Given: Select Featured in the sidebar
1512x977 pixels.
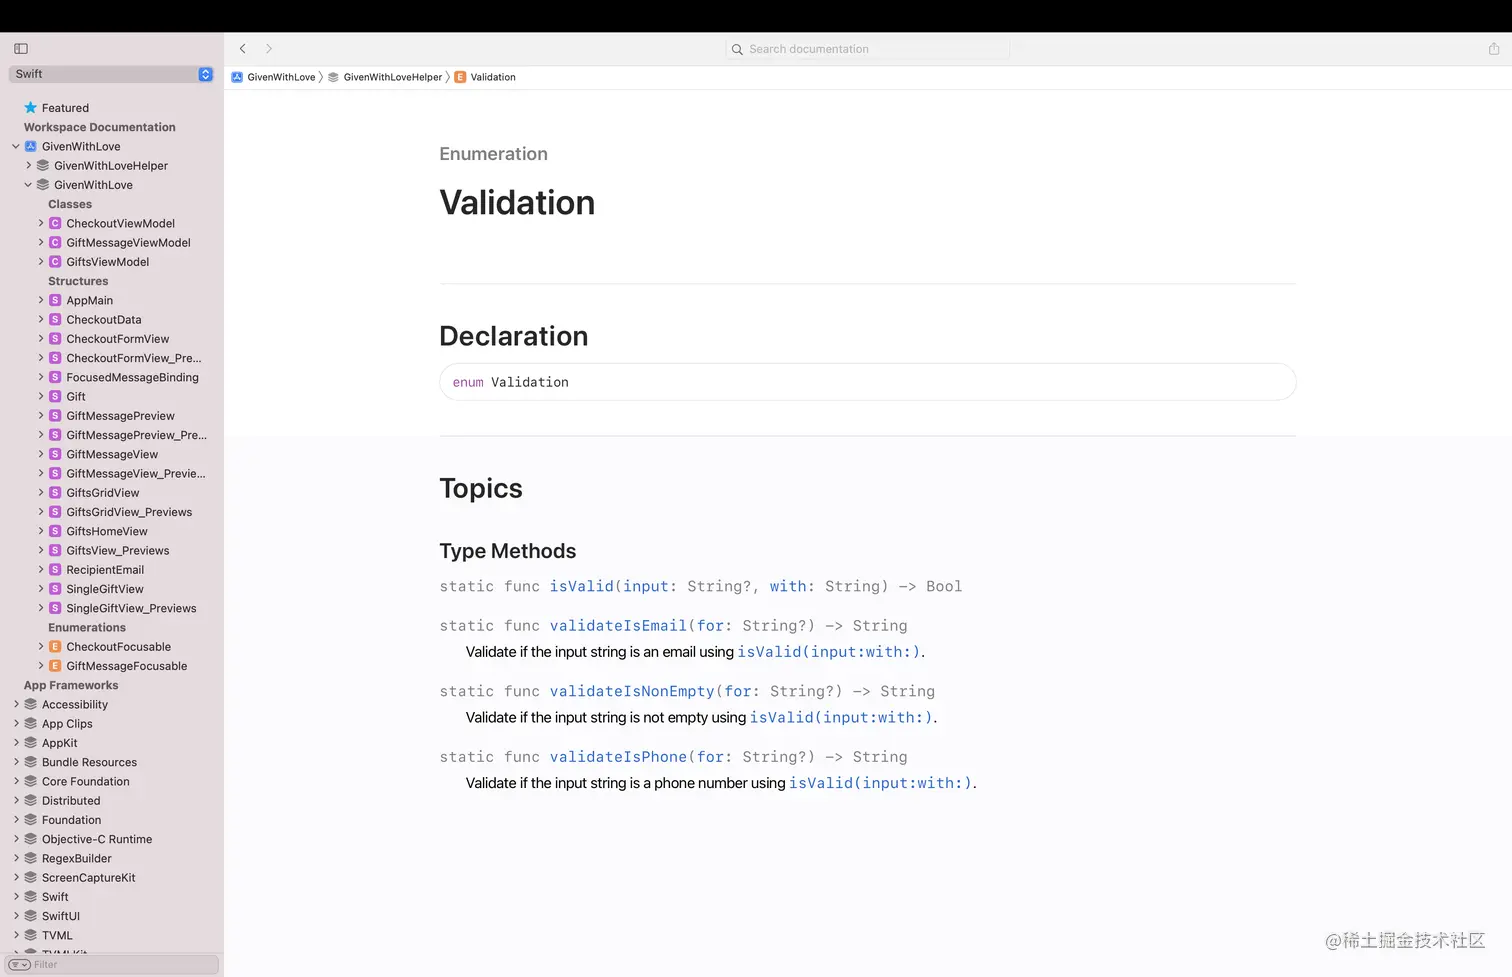Looking at the screenshot, I should click(x=65, y=108).
